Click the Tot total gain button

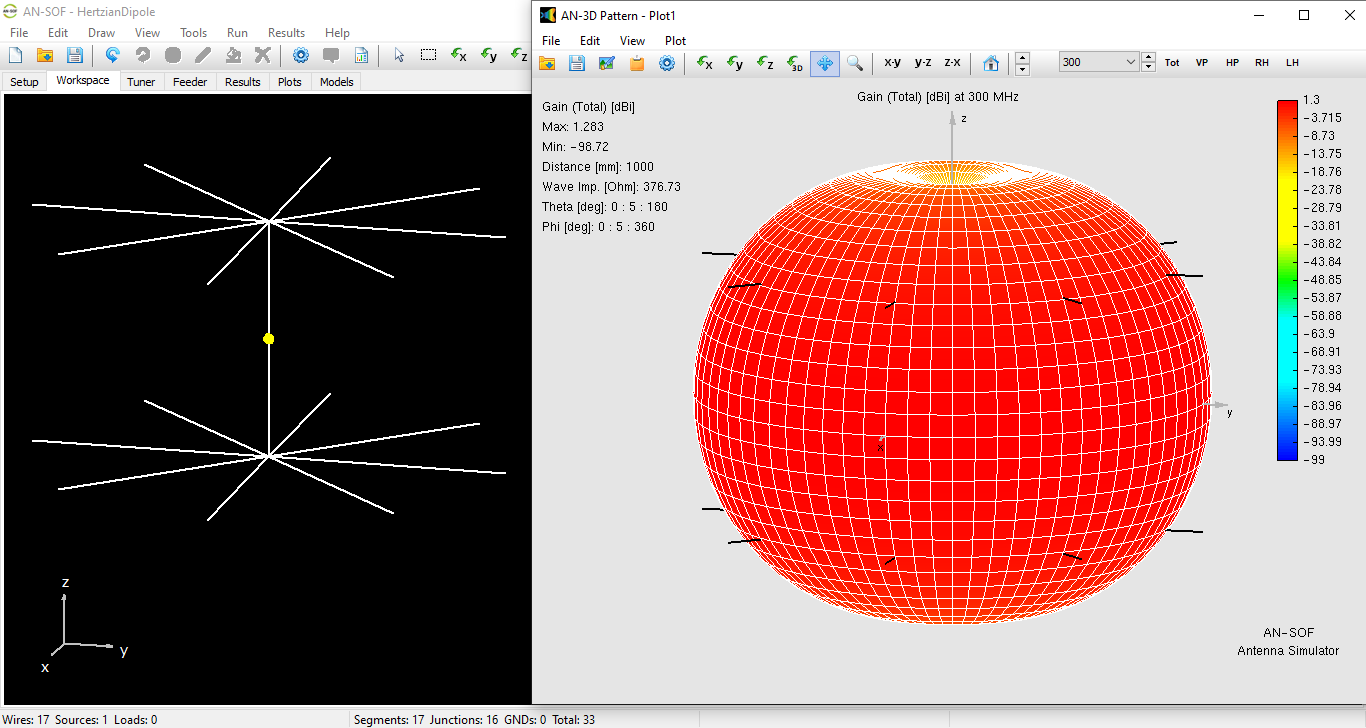(1172, 62)
